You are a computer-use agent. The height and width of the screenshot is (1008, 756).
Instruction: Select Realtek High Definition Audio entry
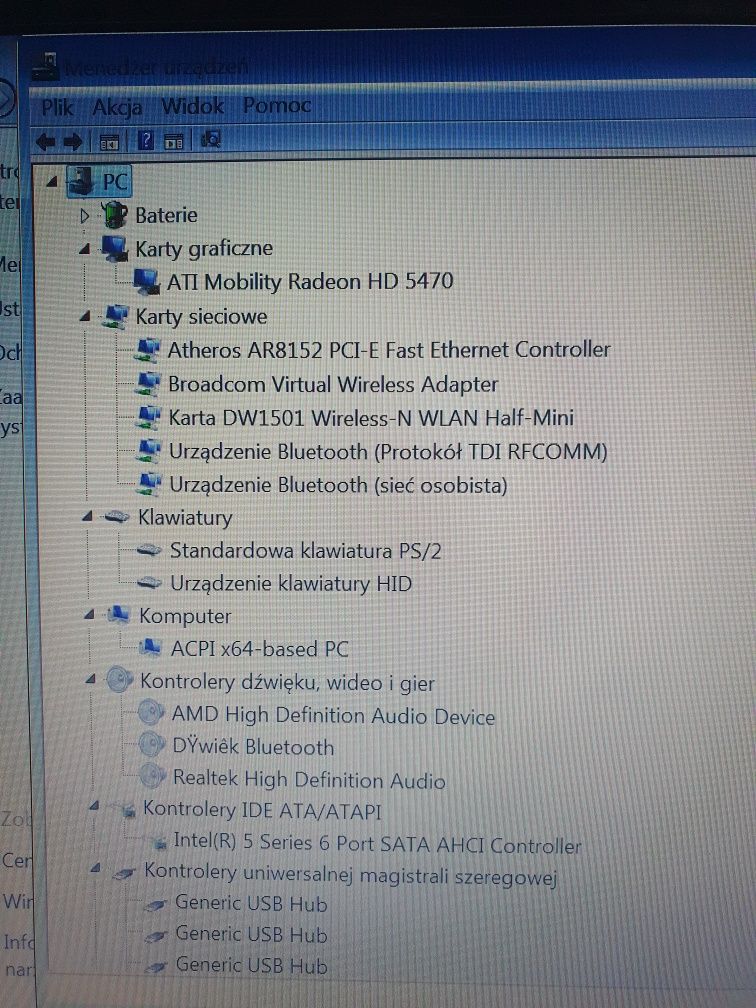pyautogui.click(x=309, y=779)
